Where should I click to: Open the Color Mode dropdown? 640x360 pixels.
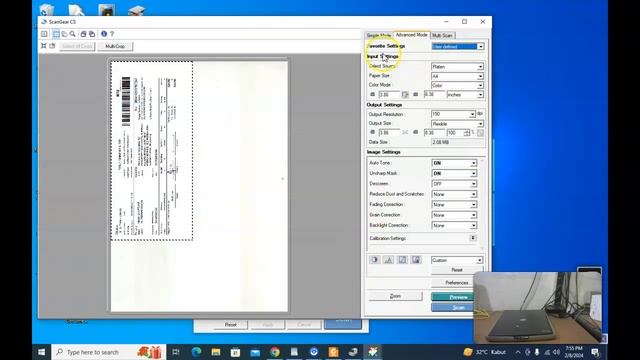458,85
